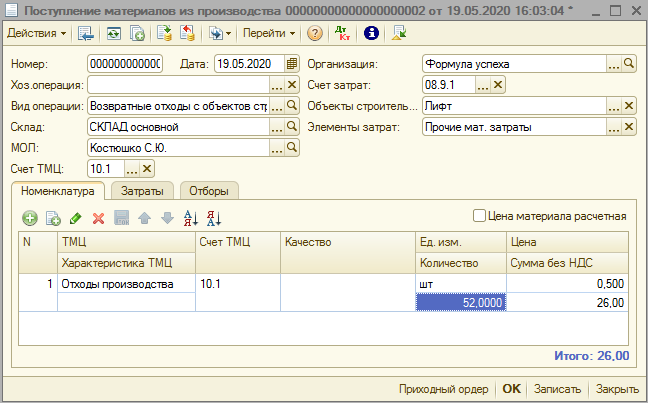The width and height of the screenshot is (648, 403).
Task: Click the Записать button
Action: [x=558, y=389]
